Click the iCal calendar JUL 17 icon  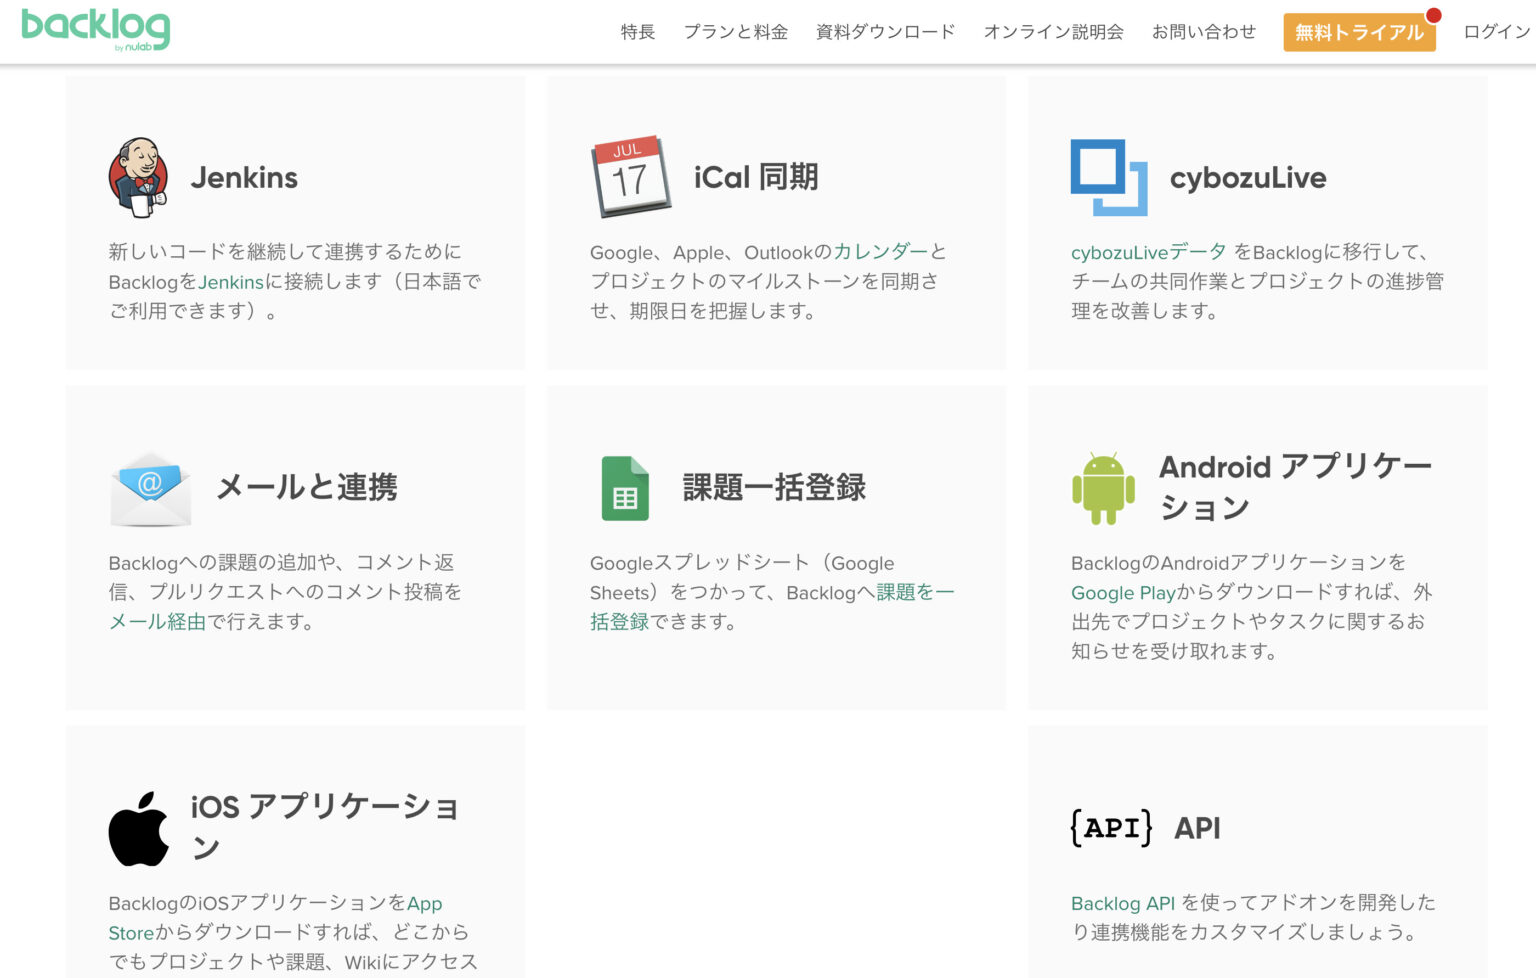(x=630, y=177)
